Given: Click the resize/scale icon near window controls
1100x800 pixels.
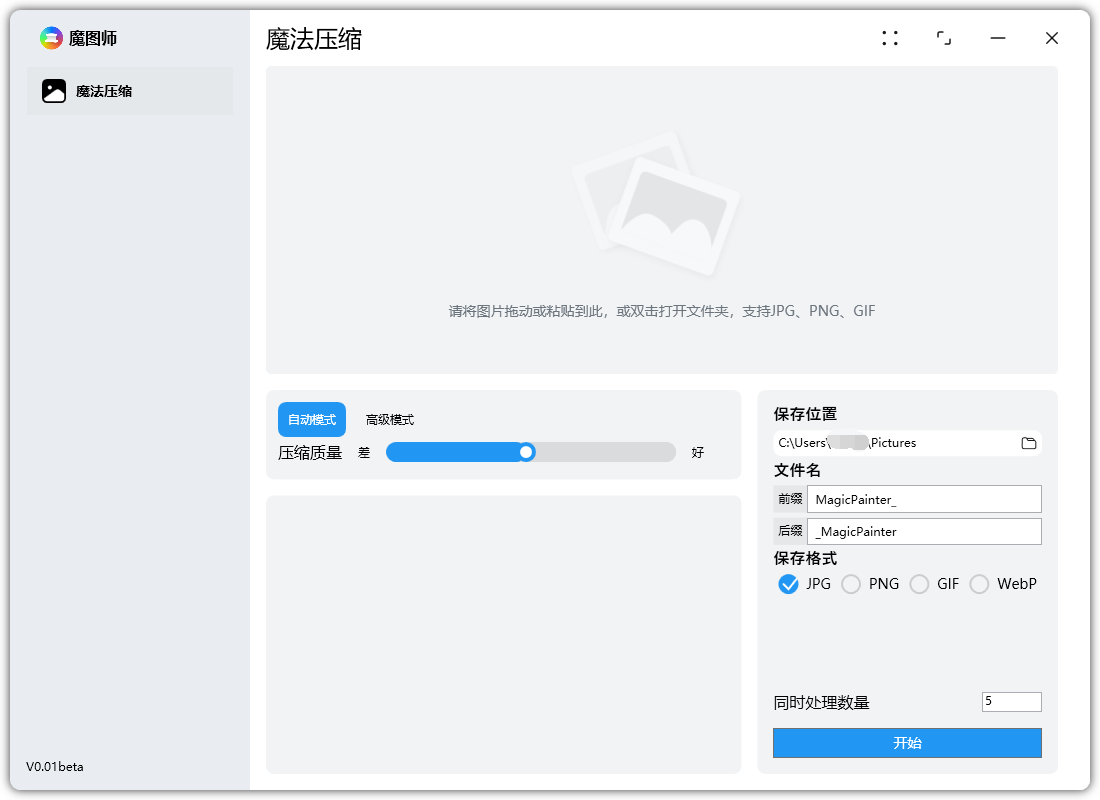Looking at the screenshot, I should pos(944,37).
